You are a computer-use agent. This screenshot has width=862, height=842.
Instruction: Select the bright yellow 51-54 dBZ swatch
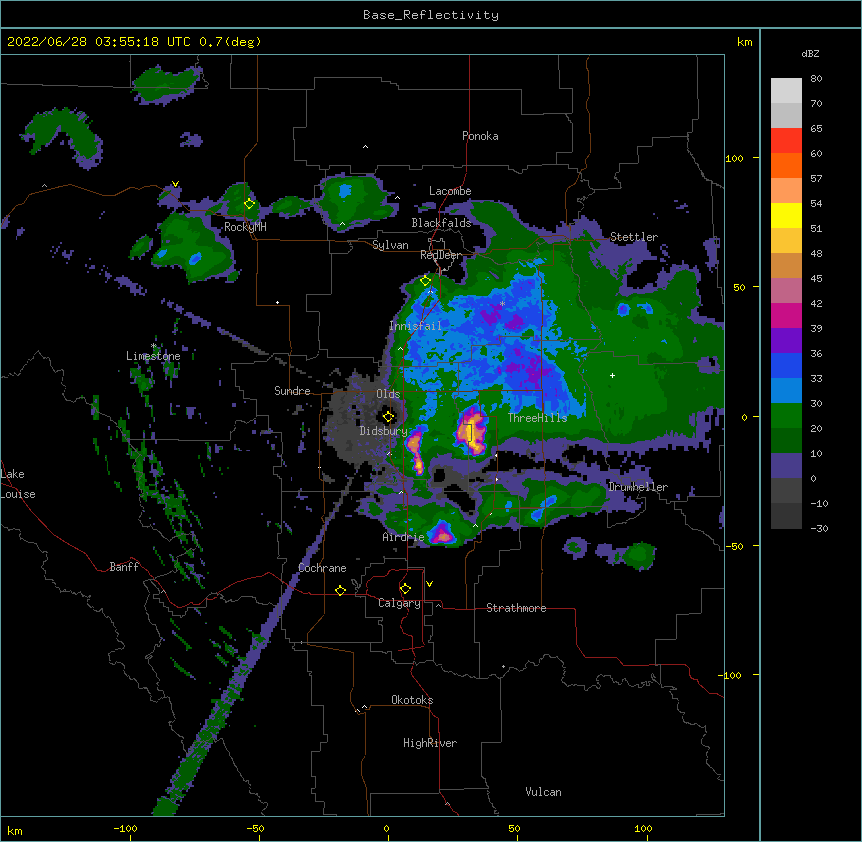[x=786, y=215]
